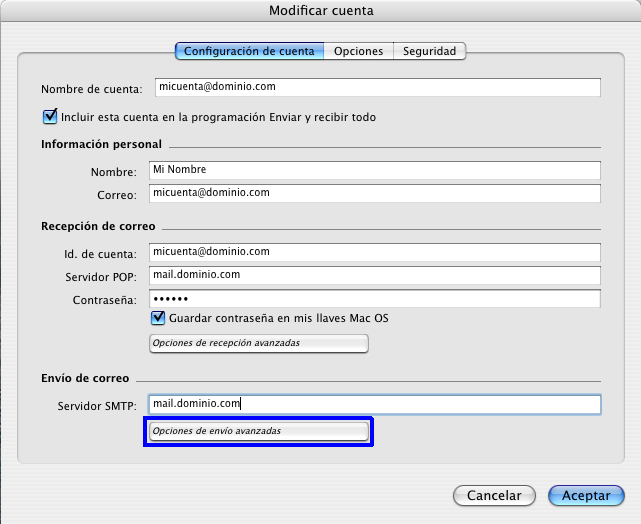The width and height of the screenshot is (641, 524).
Task: Switch to the Configuración de cuenta tab
Action: tap(249, 51)
